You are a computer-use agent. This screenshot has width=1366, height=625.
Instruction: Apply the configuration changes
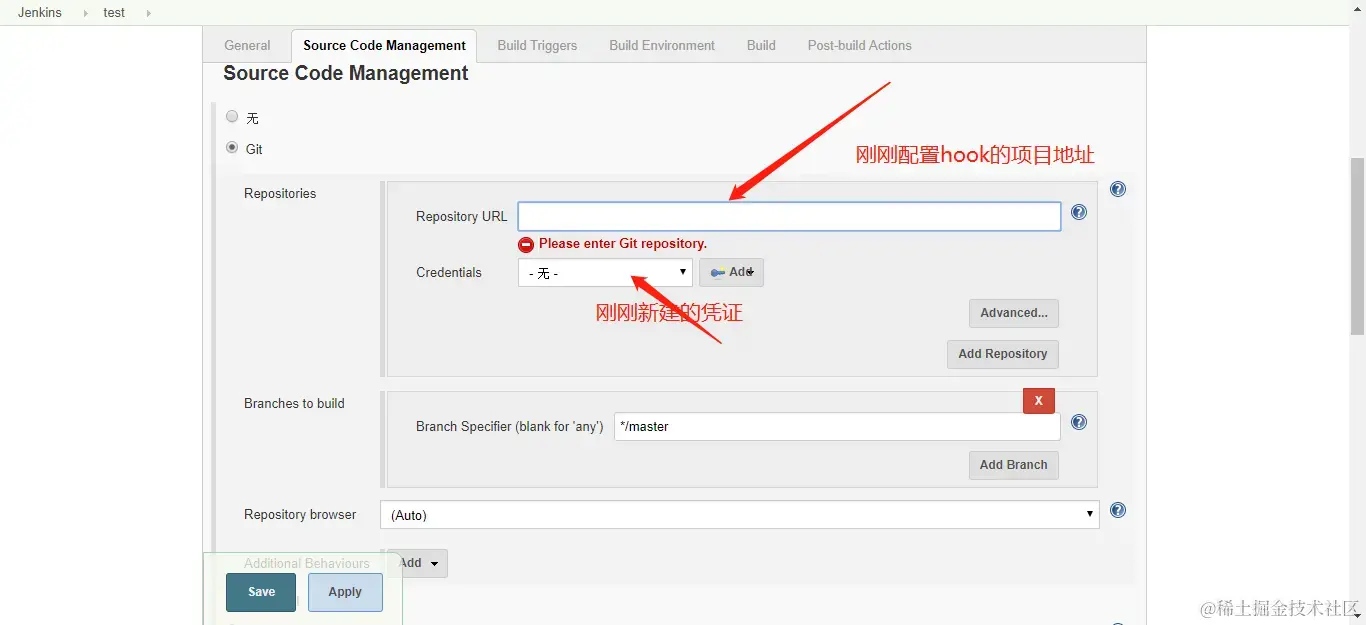[345, 592]
